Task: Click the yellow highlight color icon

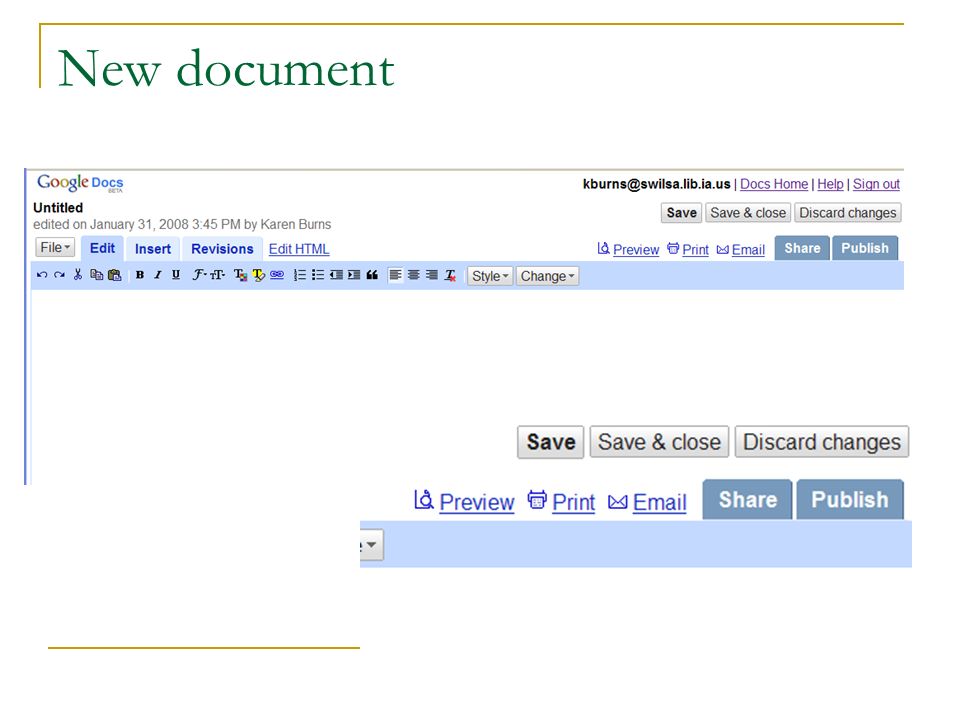Action: [x=258, y=275]
